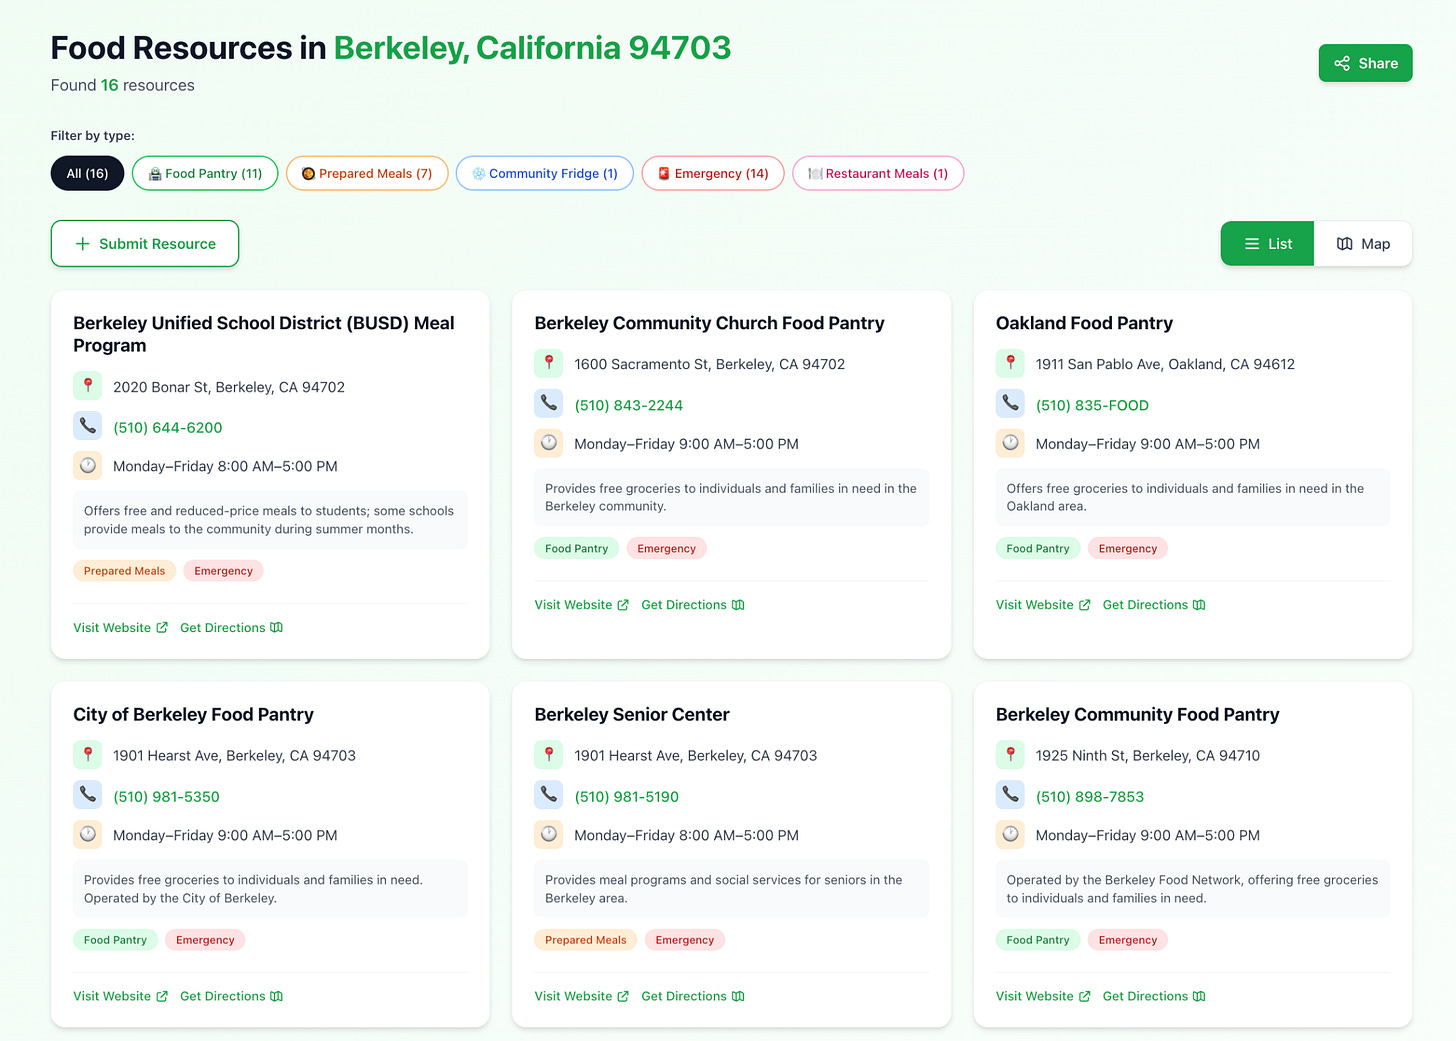This screenshot has width=1456, height=1041.
Task: Click clock icon for City of Berkeley Food Pantry
Action: click(88, 834)
